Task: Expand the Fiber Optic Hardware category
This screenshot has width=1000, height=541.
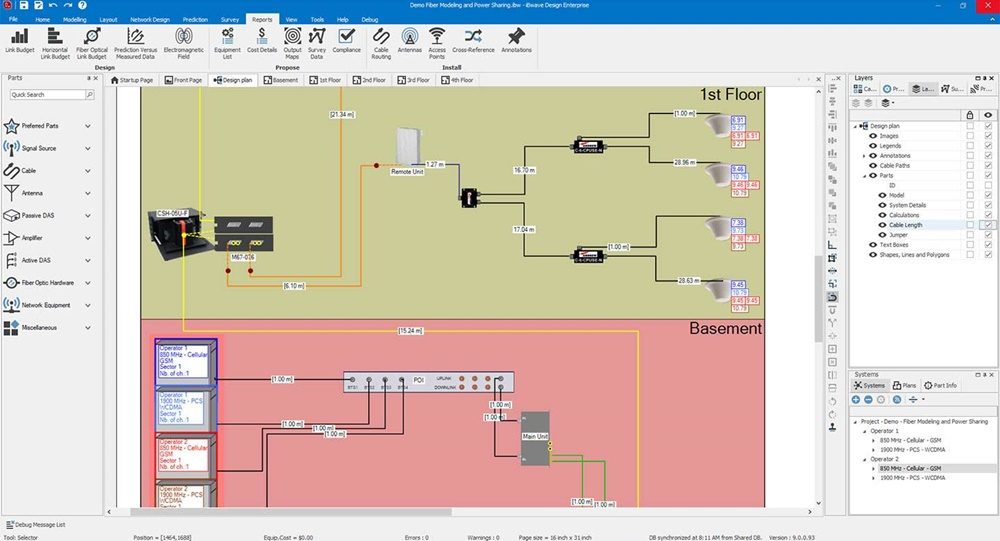Action: point(88,283)
